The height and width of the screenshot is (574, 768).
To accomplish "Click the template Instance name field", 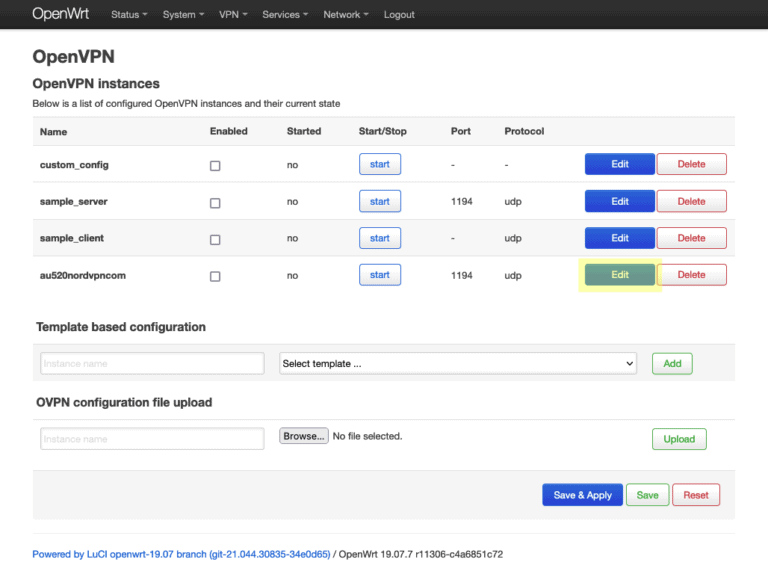I will (x=152, y=364).
